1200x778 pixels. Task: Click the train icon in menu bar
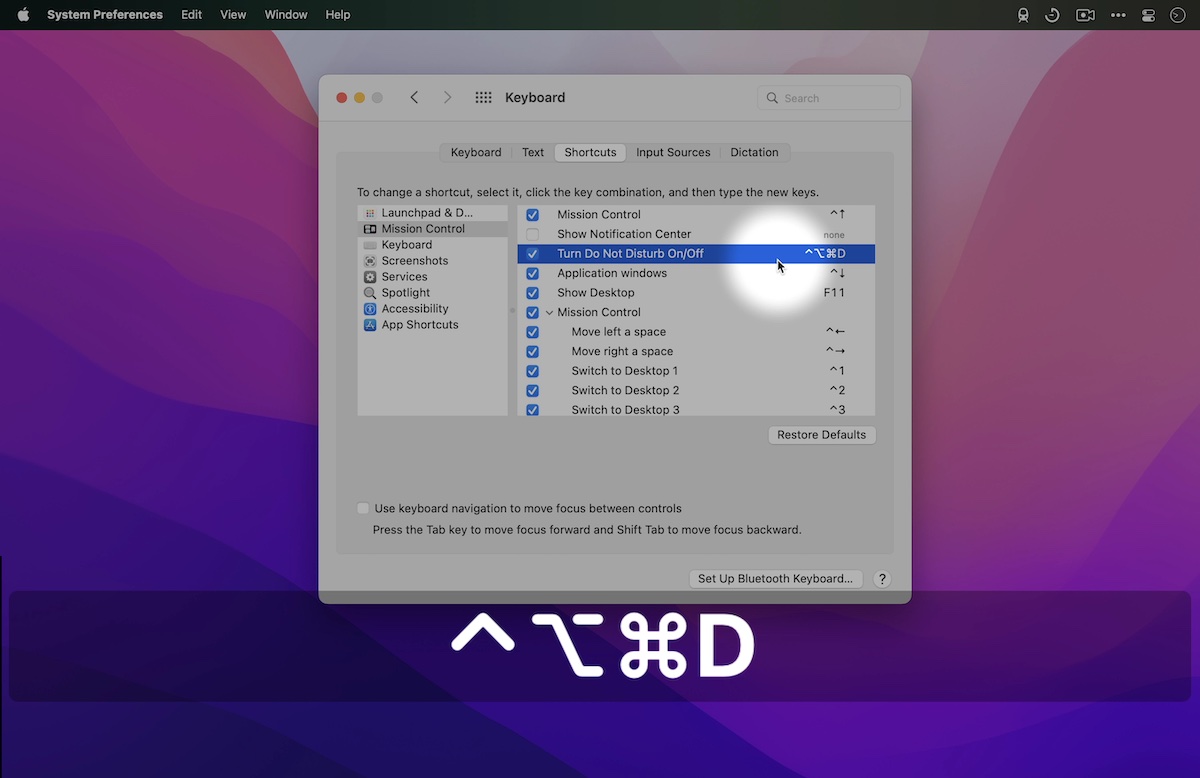click(1023, 15)
